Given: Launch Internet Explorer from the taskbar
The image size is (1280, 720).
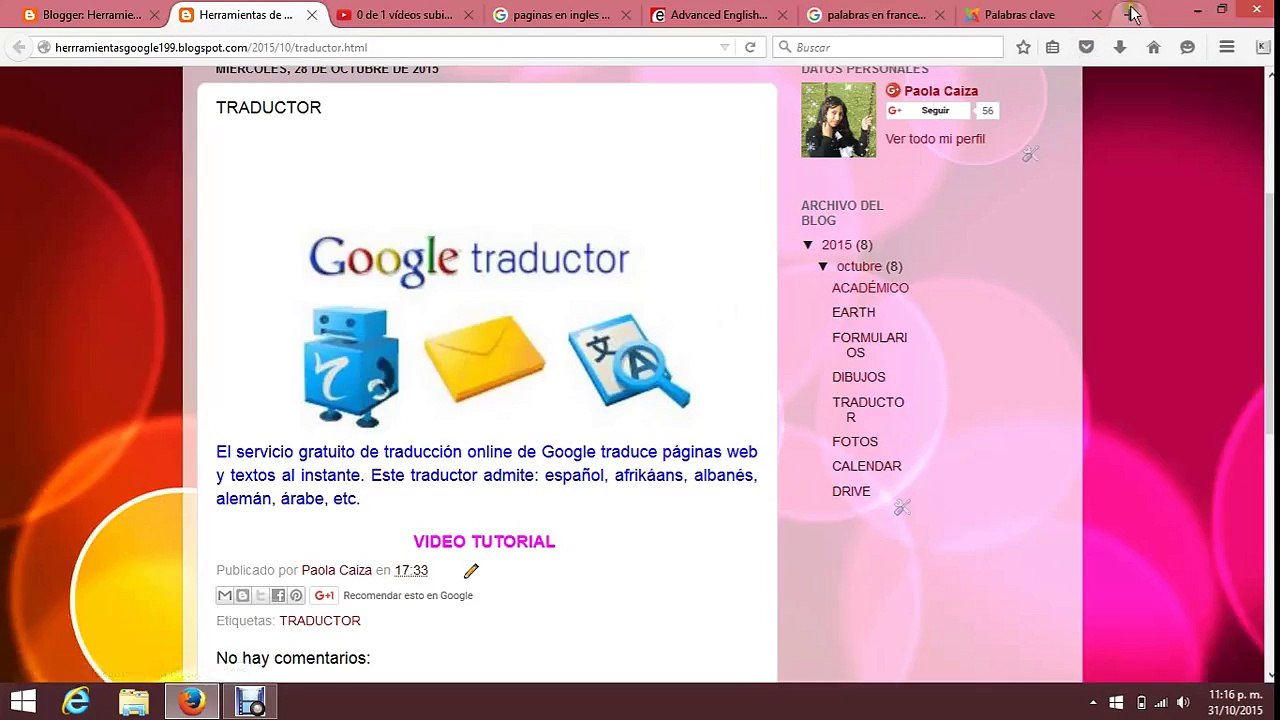Looking at the screenshot, I should point(76,701).
